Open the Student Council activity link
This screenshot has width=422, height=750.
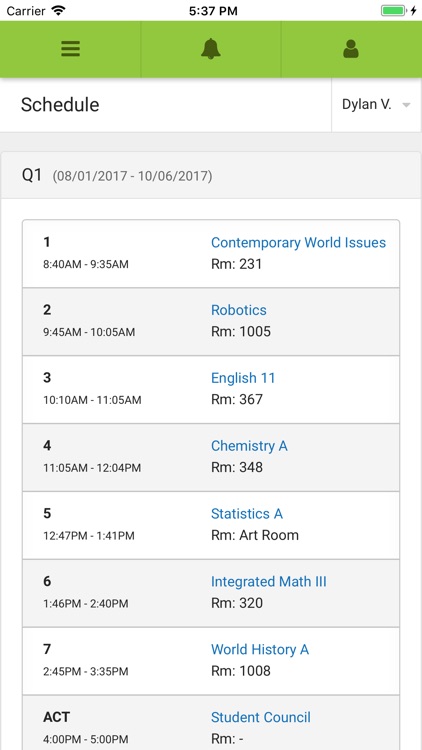(261, 717)
